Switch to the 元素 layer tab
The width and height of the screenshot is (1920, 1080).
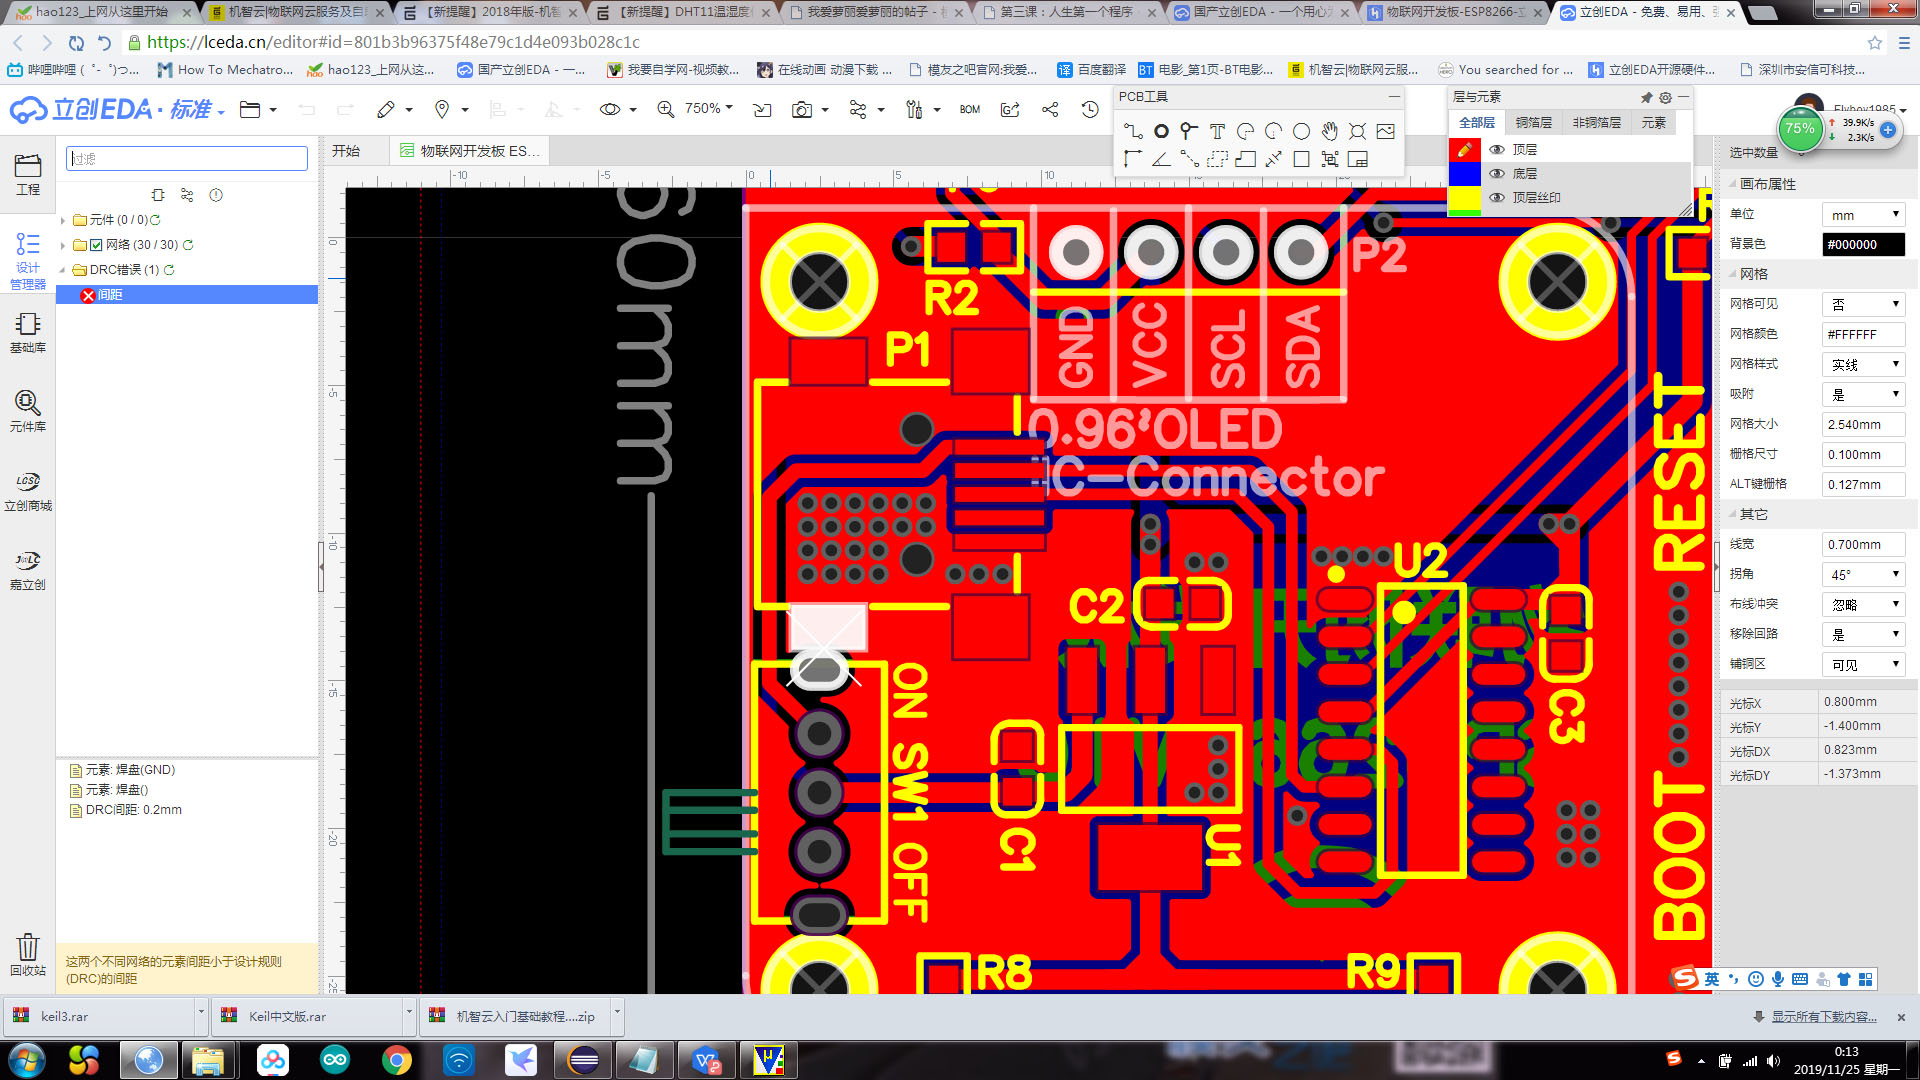[x=1654, y=122]
